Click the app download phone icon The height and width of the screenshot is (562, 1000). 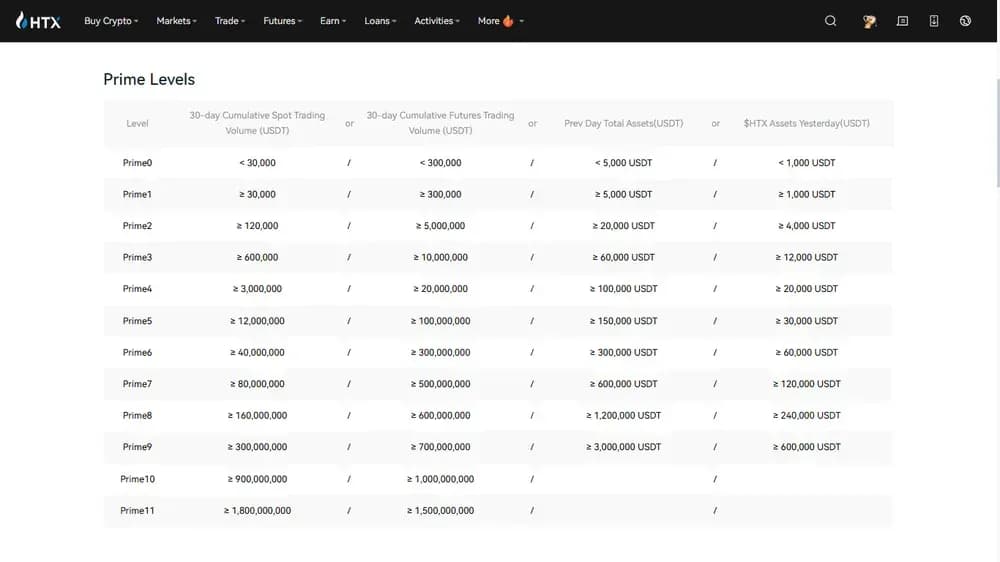pos(934,21)
